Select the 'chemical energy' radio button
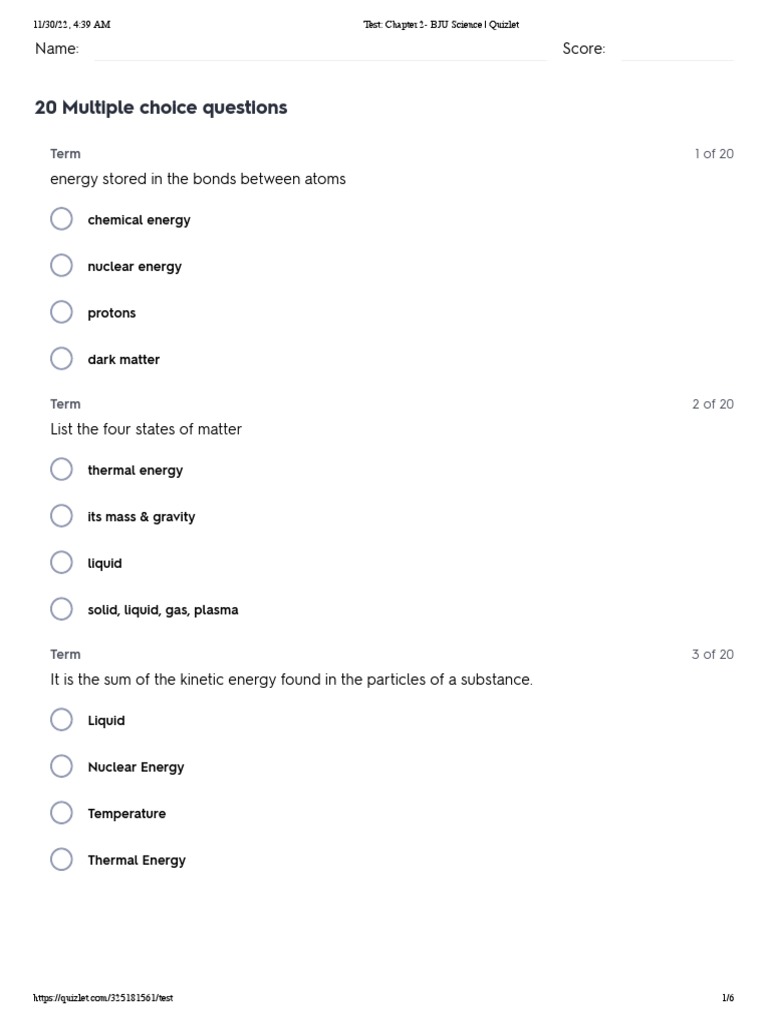The height and width of the screenshot is (1024, 768). [x=62, y=219]
